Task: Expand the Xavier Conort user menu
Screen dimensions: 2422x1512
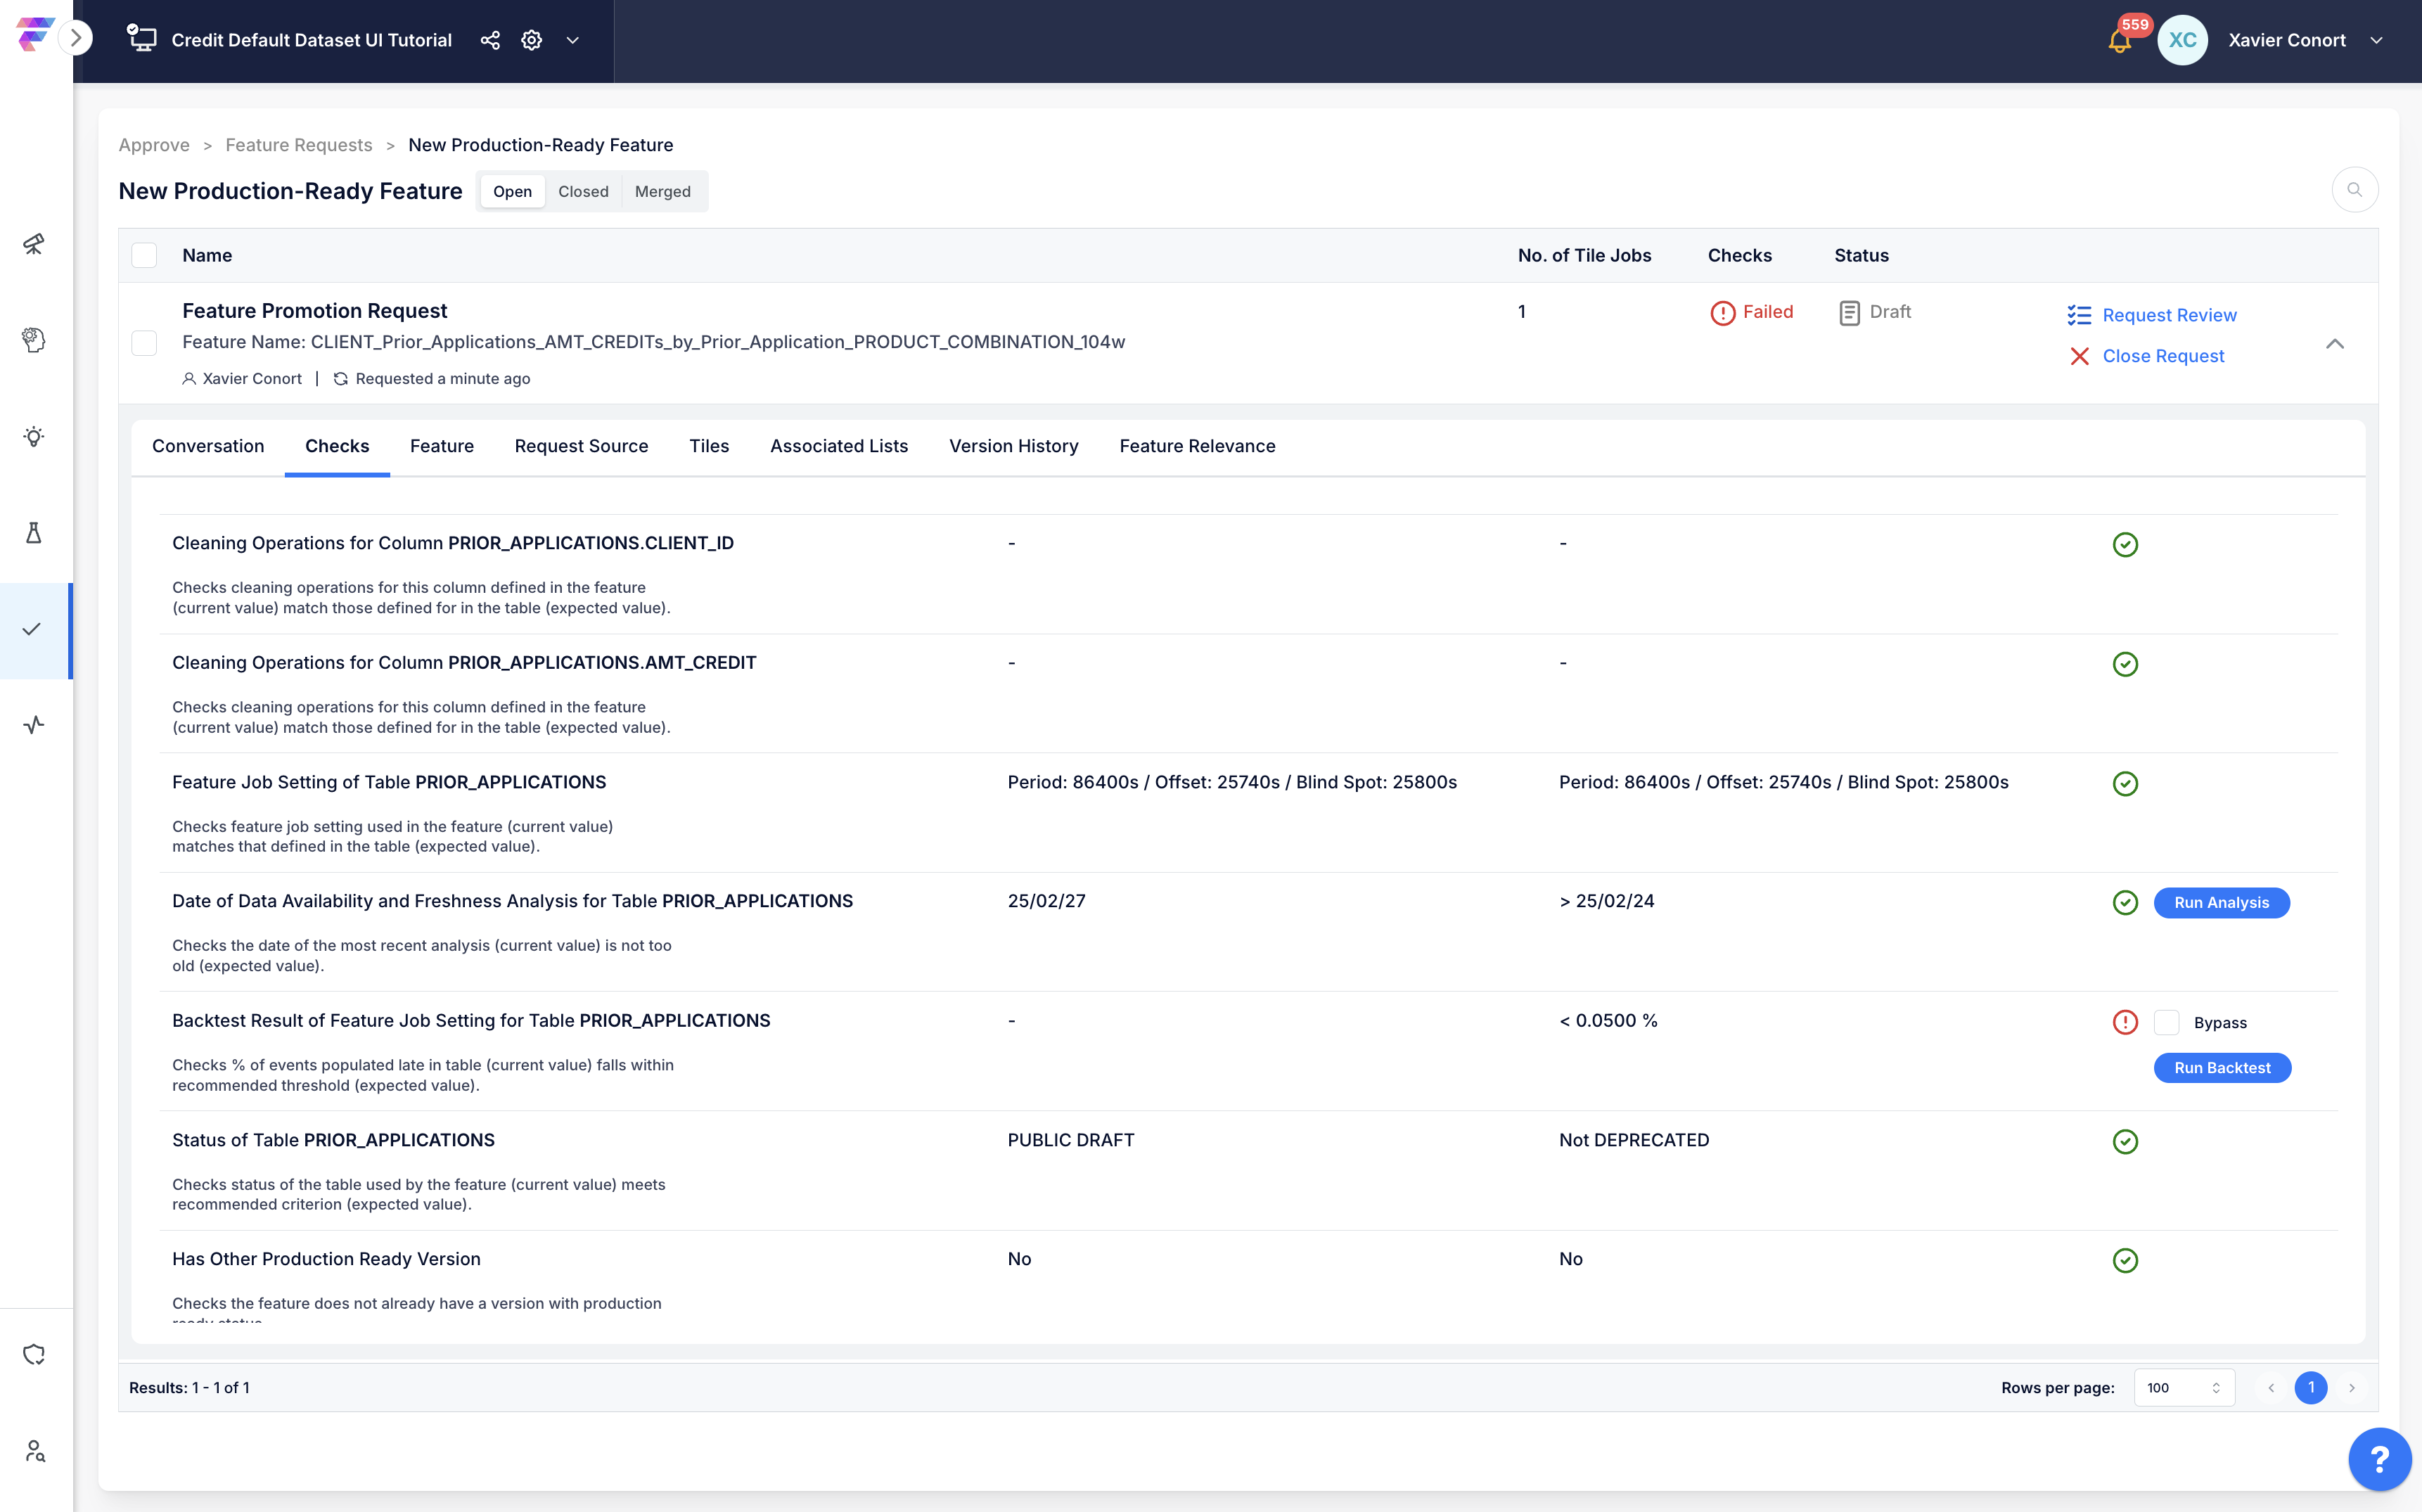Action: point(2377,41)
